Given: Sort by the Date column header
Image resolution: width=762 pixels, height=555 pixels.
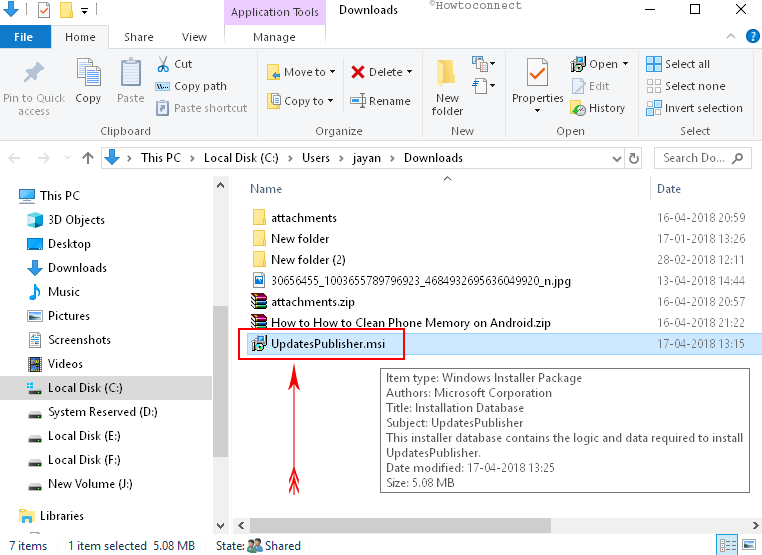Looking at the screenshot, I should pyautogui.click(x=669, y=189).
